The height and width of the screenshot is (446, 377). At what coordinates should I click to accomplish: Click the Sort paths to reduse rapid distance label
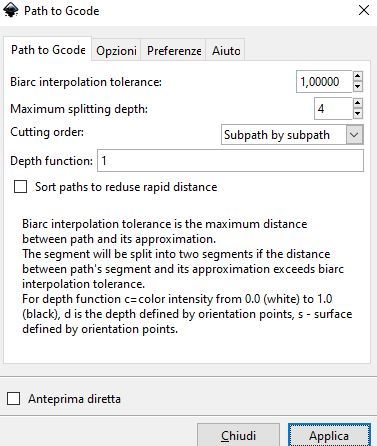(x=126, y=187)
